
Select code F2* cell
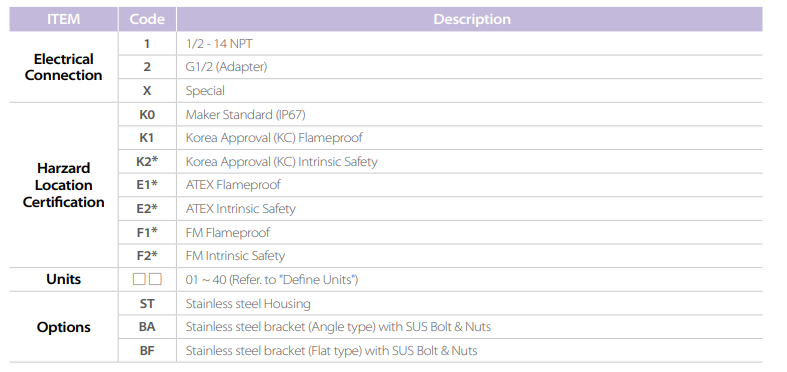tap(147, 256)
